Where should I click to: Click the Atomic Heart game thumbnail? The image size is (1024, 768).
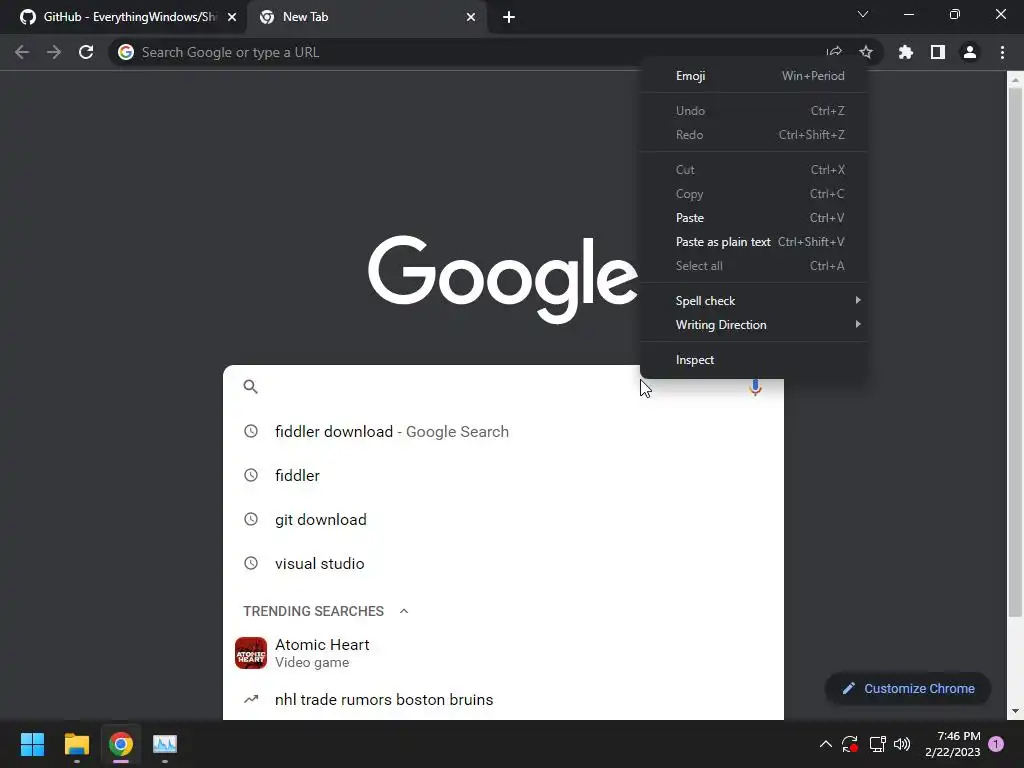(251, 653)
